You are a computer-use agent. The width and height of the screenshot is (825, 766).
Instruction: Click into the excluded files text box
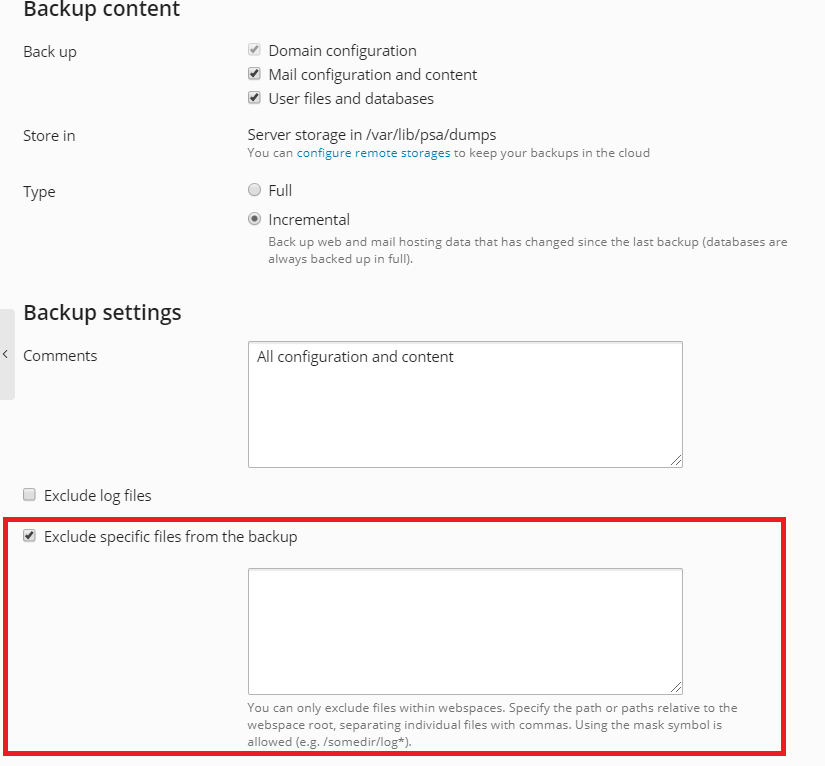[x=465, y=631]
